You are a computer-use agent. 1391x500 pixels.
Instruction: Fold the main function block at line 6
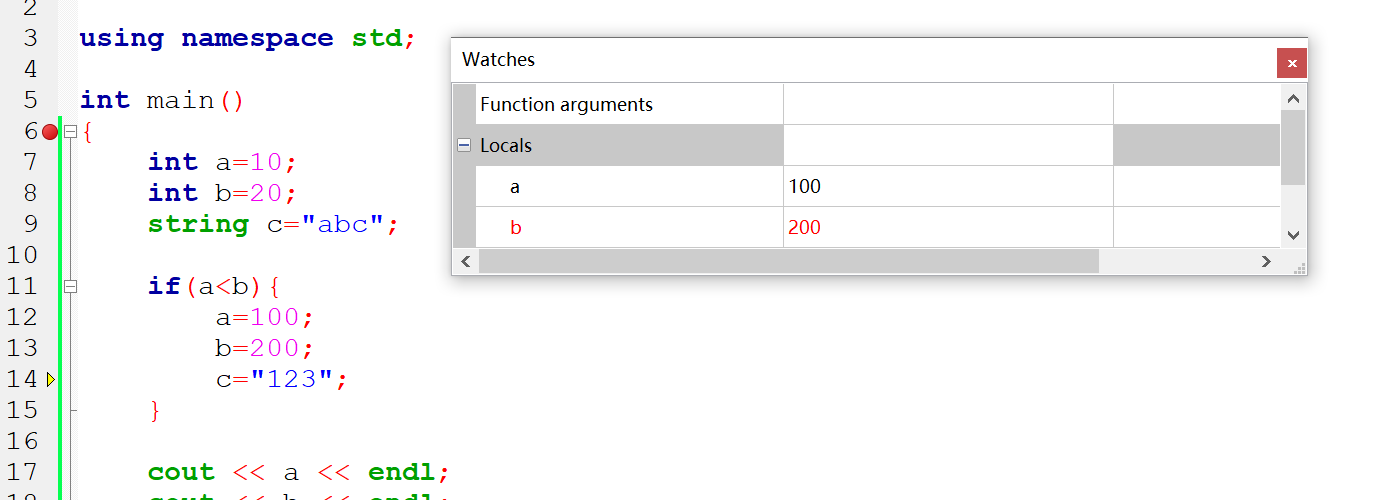point(70,131)
